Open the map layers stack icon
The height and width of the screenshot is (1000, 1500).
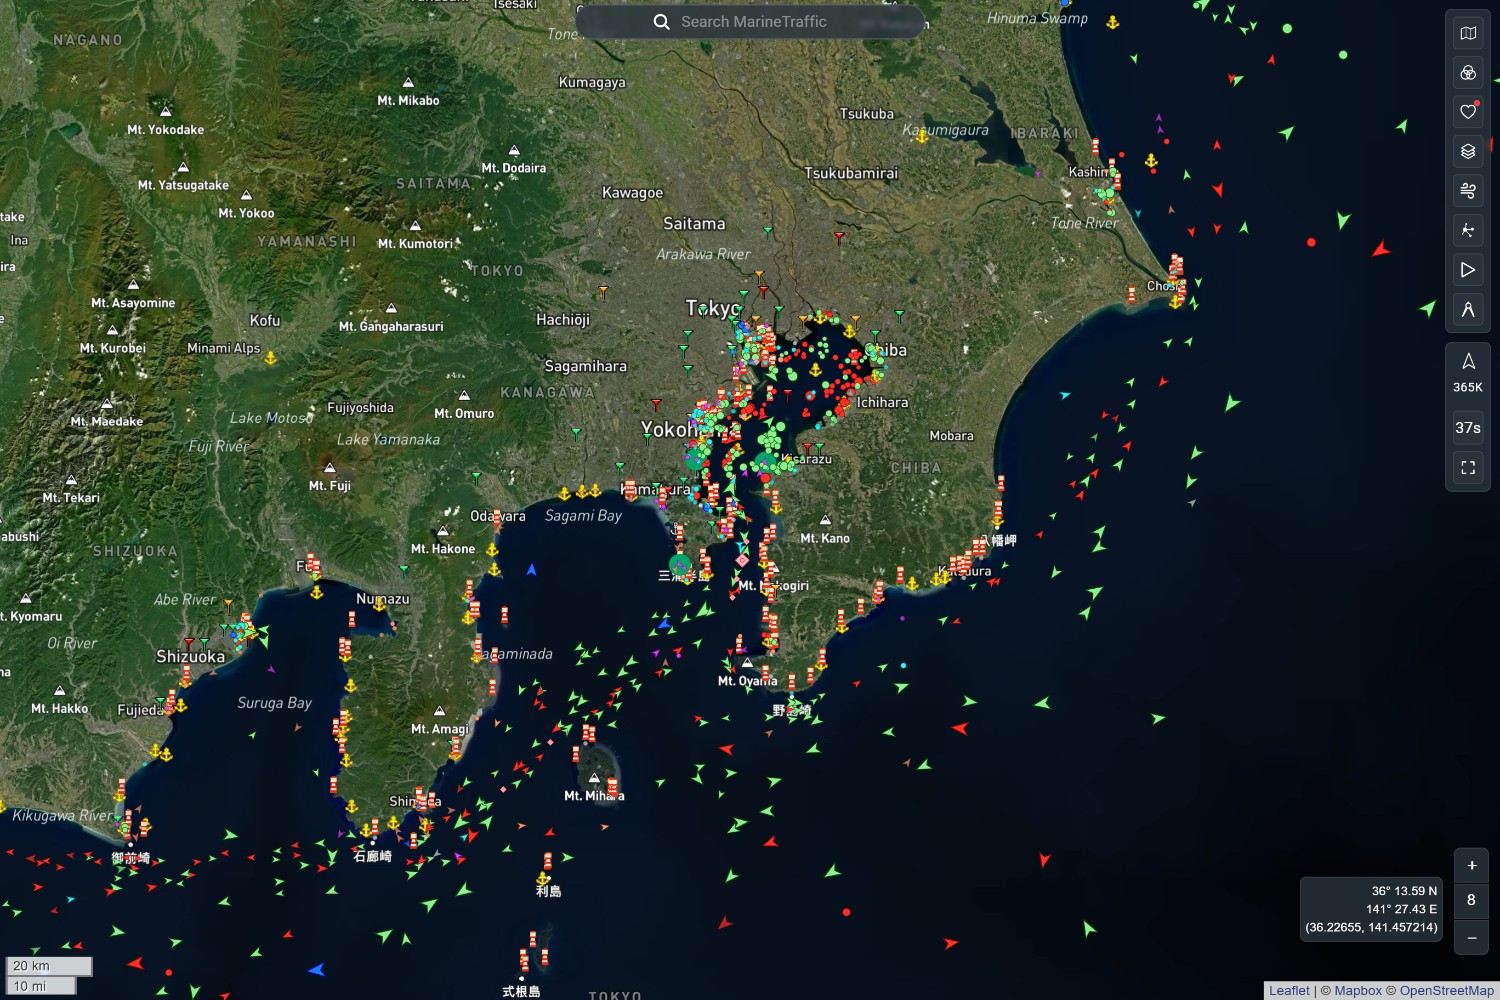coord(1468,151)
